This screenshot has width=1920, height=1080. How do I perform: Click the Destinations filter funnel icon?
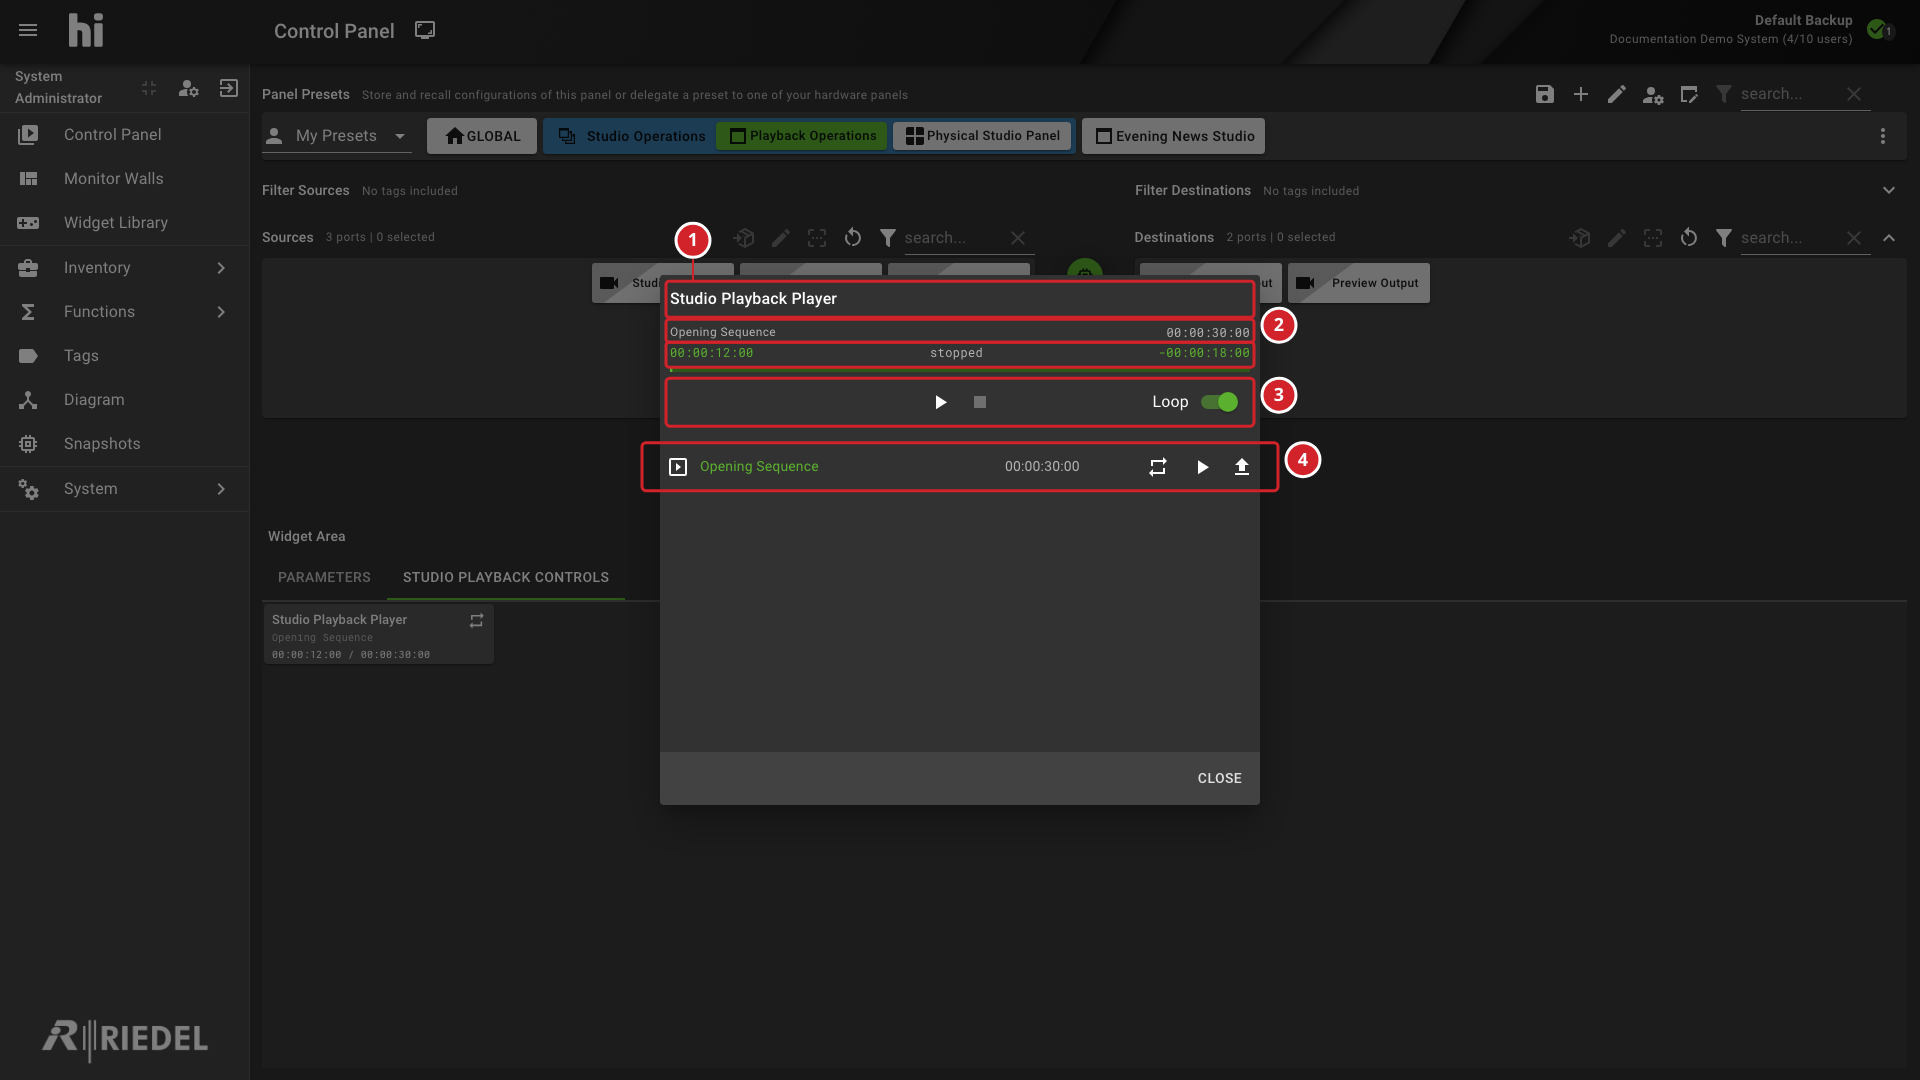point(1724,238)
